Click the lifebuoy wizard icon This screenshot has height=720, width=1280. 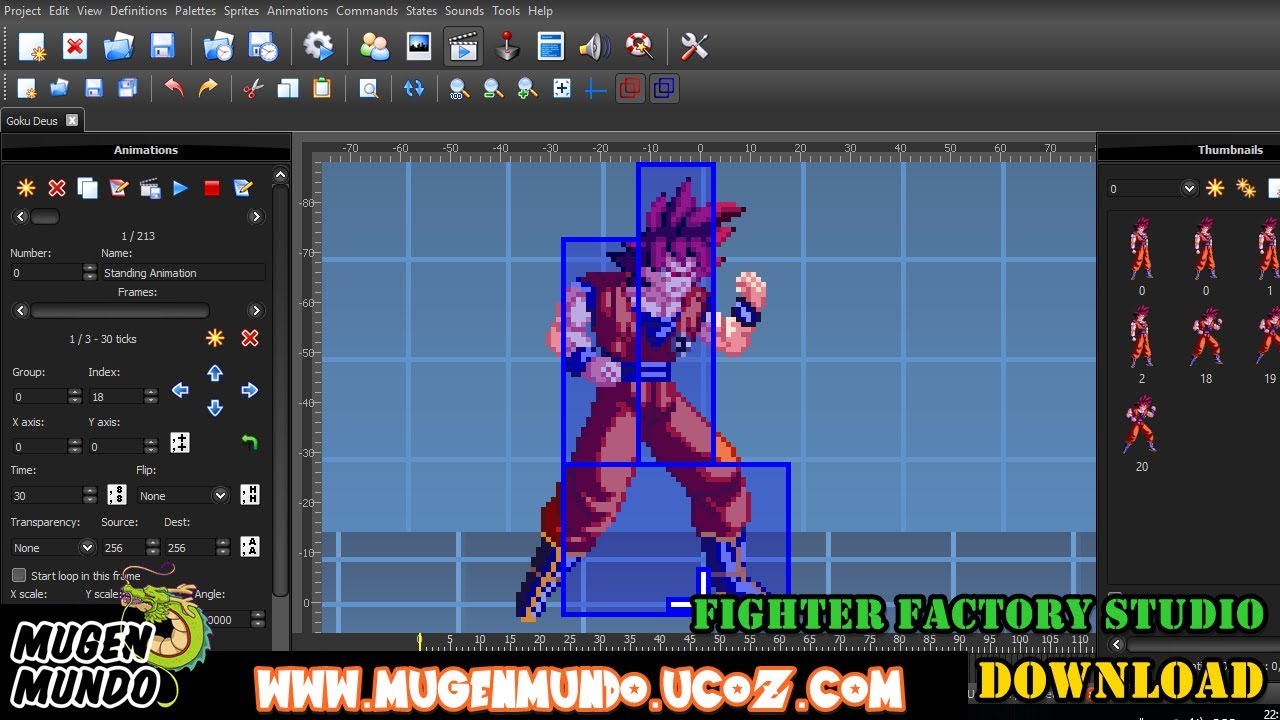[639, 46]
